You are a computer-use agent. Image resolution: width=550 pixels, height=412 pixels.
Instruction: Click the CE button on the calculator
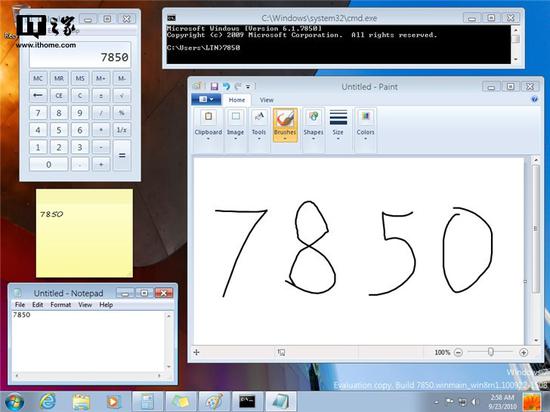pyautogui.click(x=59, y=95)
